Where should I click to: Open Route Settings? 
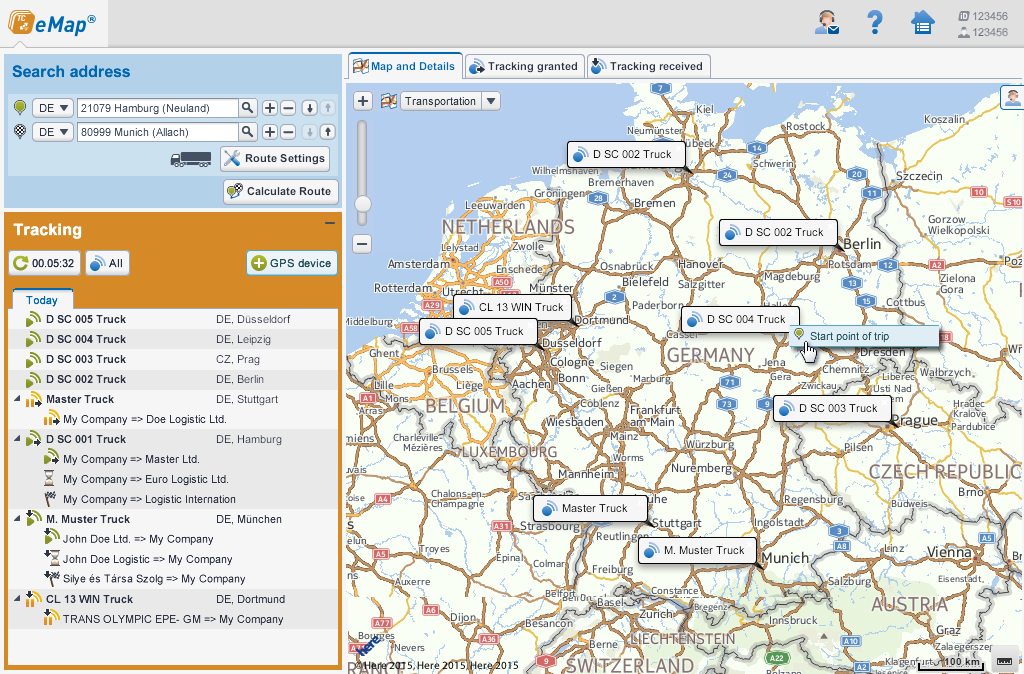274,158
